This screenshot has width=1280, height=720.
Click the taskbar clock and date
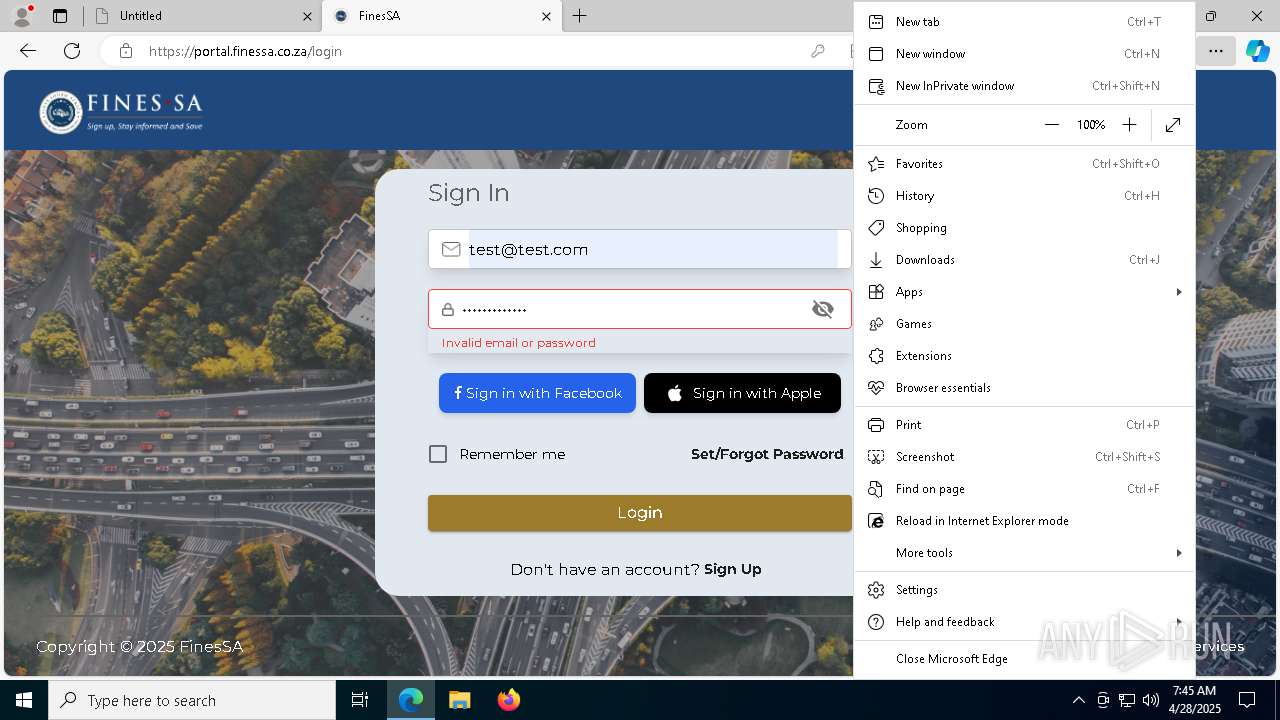tap(1195, 700)
